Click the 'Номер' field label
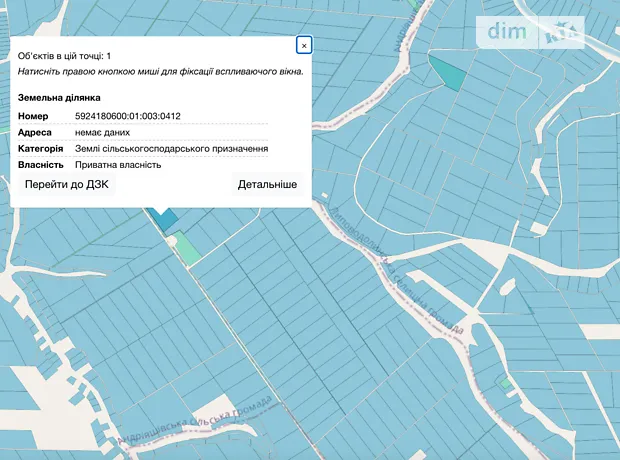 (33, 116)
